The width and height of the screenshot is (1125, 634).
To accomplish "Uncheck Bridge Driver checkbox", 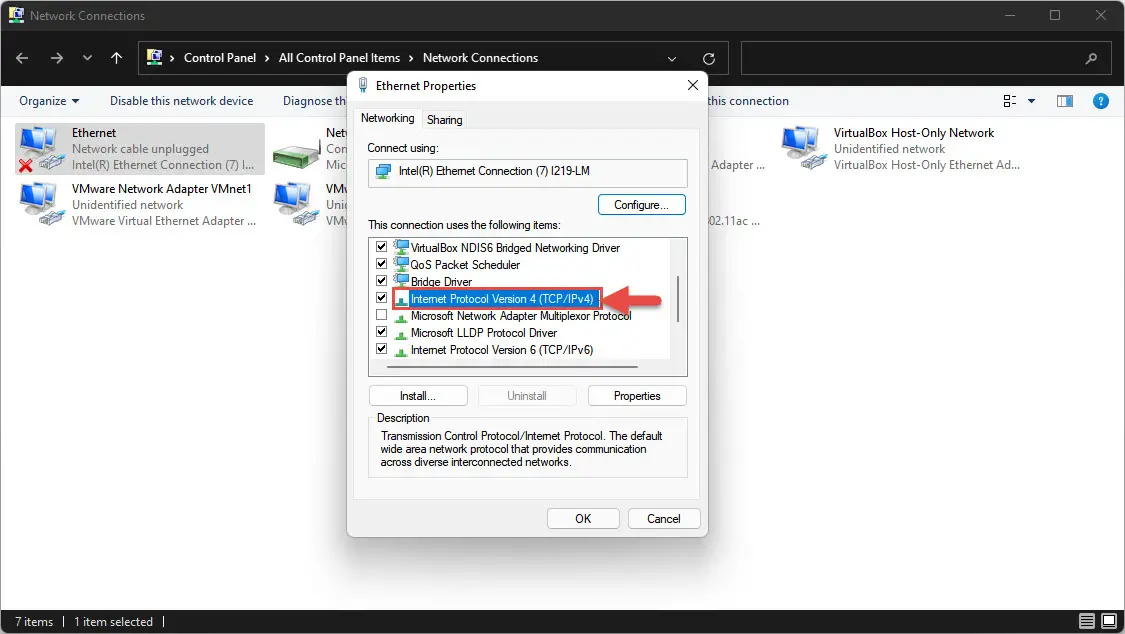I will pos(382,281).
